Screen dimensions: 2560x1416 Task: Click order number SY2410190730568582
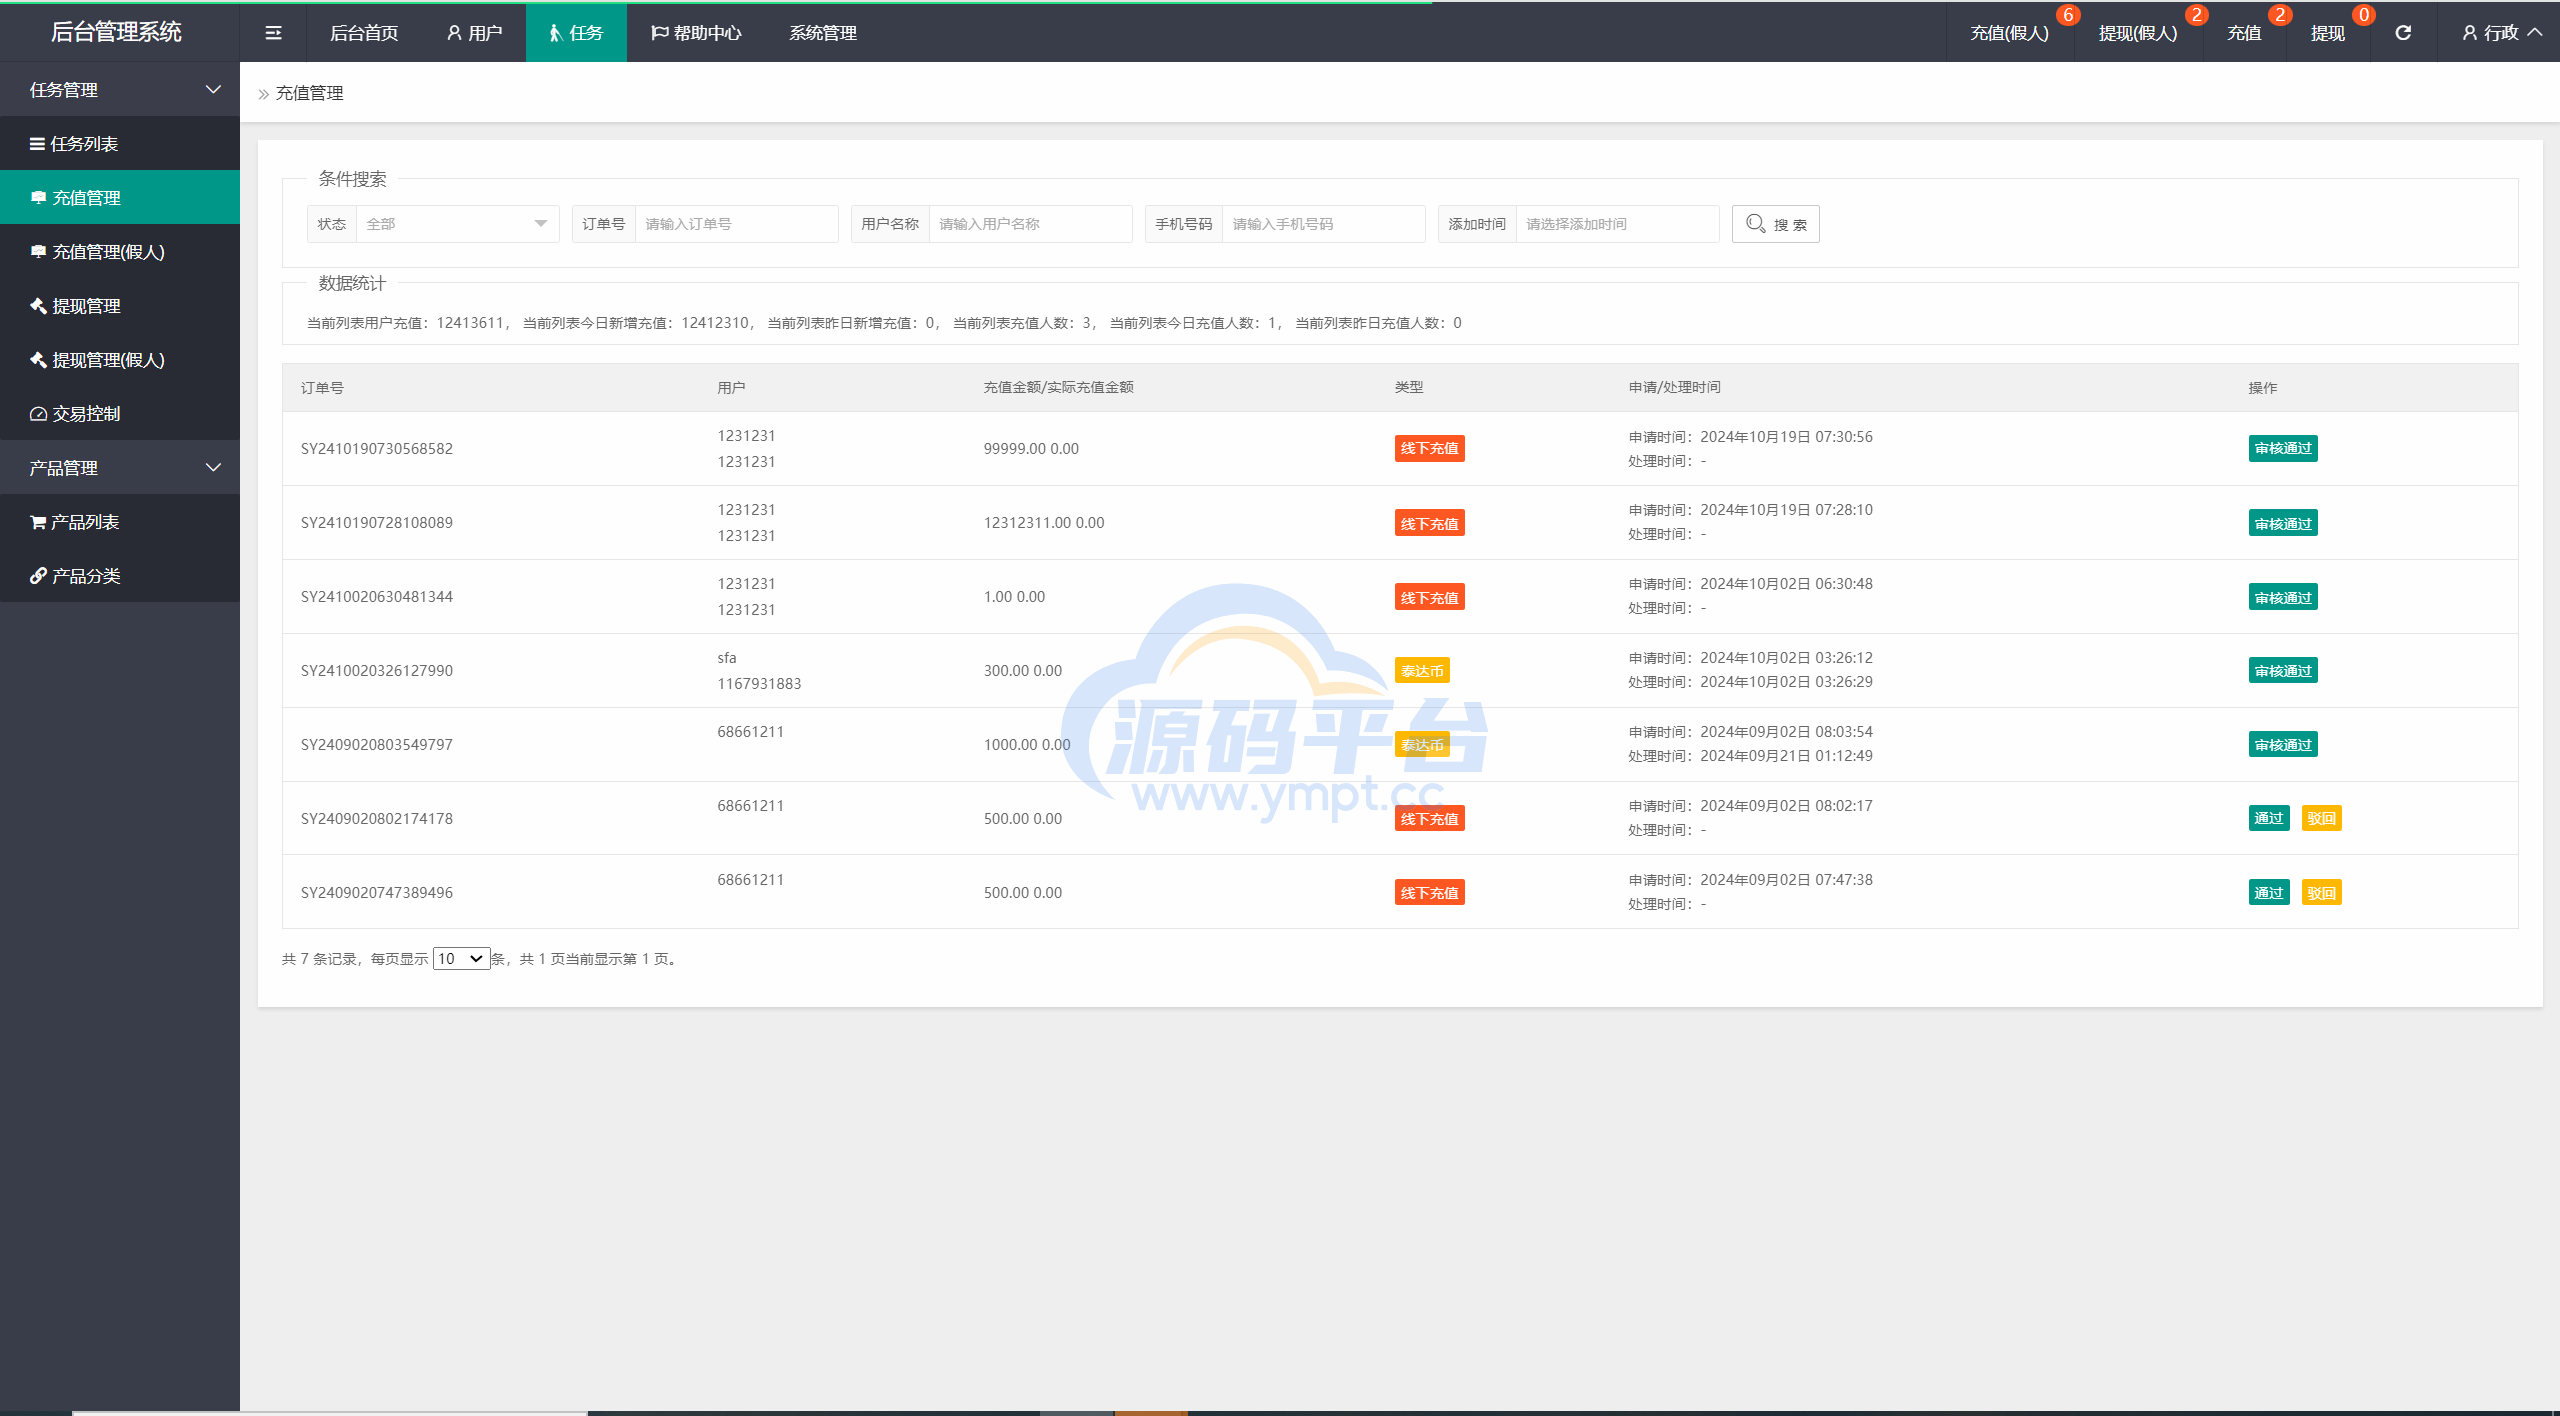tap(377, 448)
